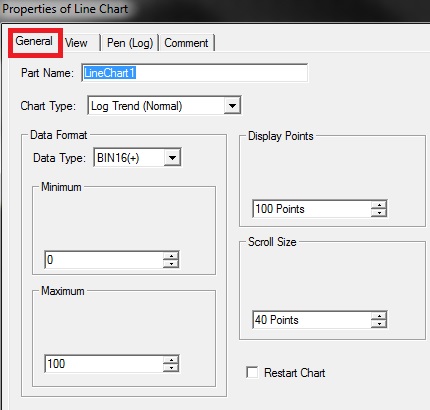The width and height of the screenshot is (430, 410).
Task: Increase the Maximum value with up arrow
Action: pyautogui.click(x=171, y=360)
